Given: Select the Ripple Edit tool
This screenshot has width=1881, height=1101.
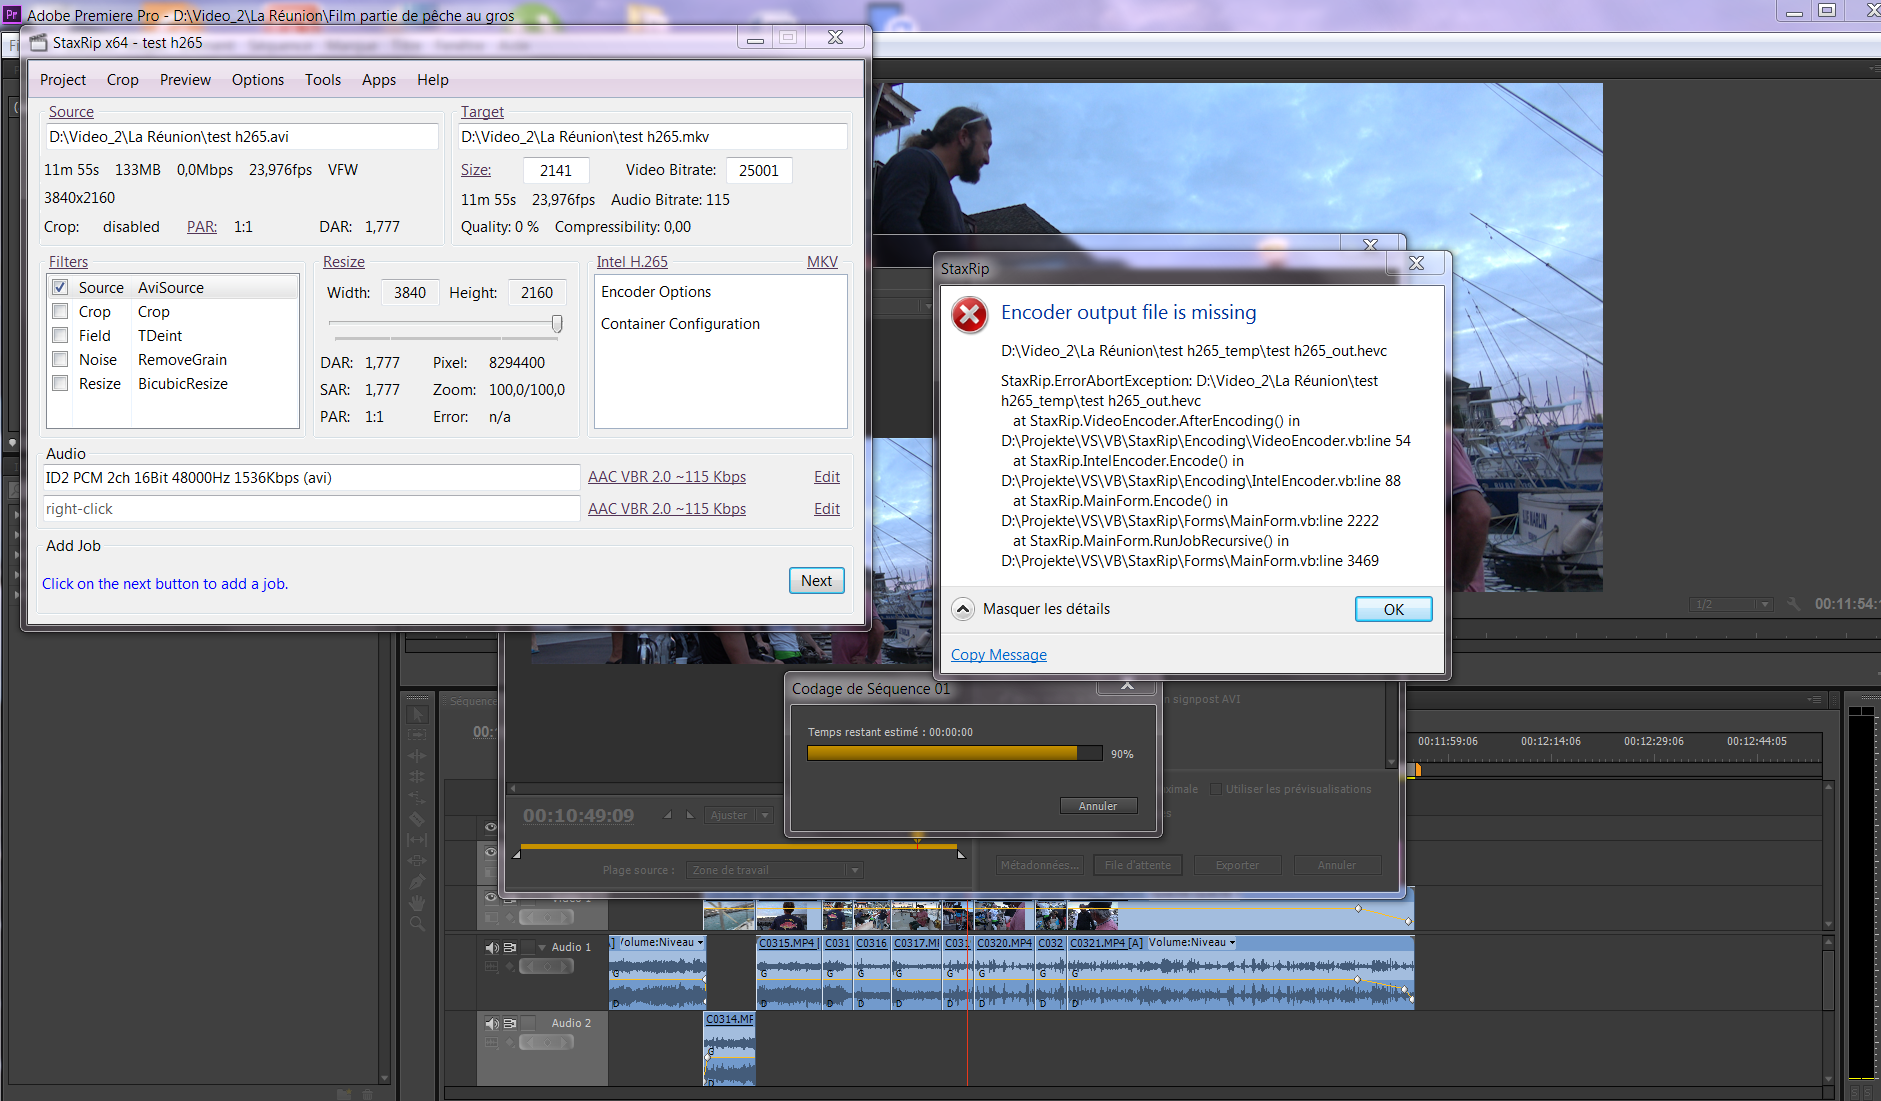Looking at the screenshot, I should pos(418,756).
